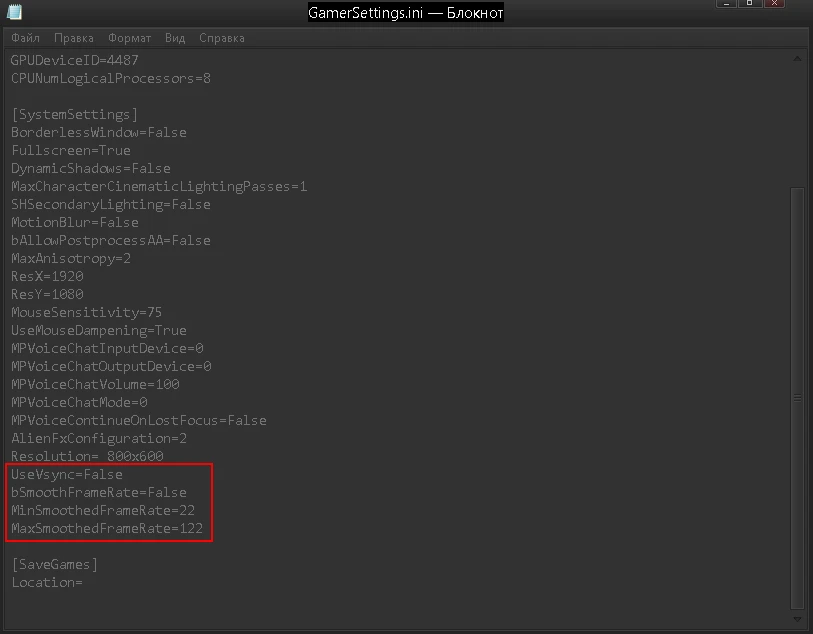This screenshot has width=813, height=634.
Task: Click the MinSmoothedFrameRate=22 line
Action: (103, 511)
